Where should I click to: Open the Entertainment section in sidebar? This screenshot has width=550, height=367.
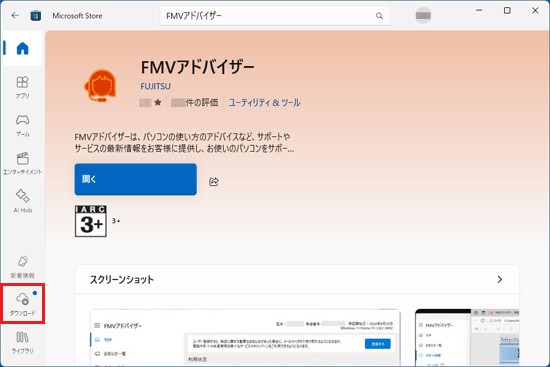click(22, 164)
